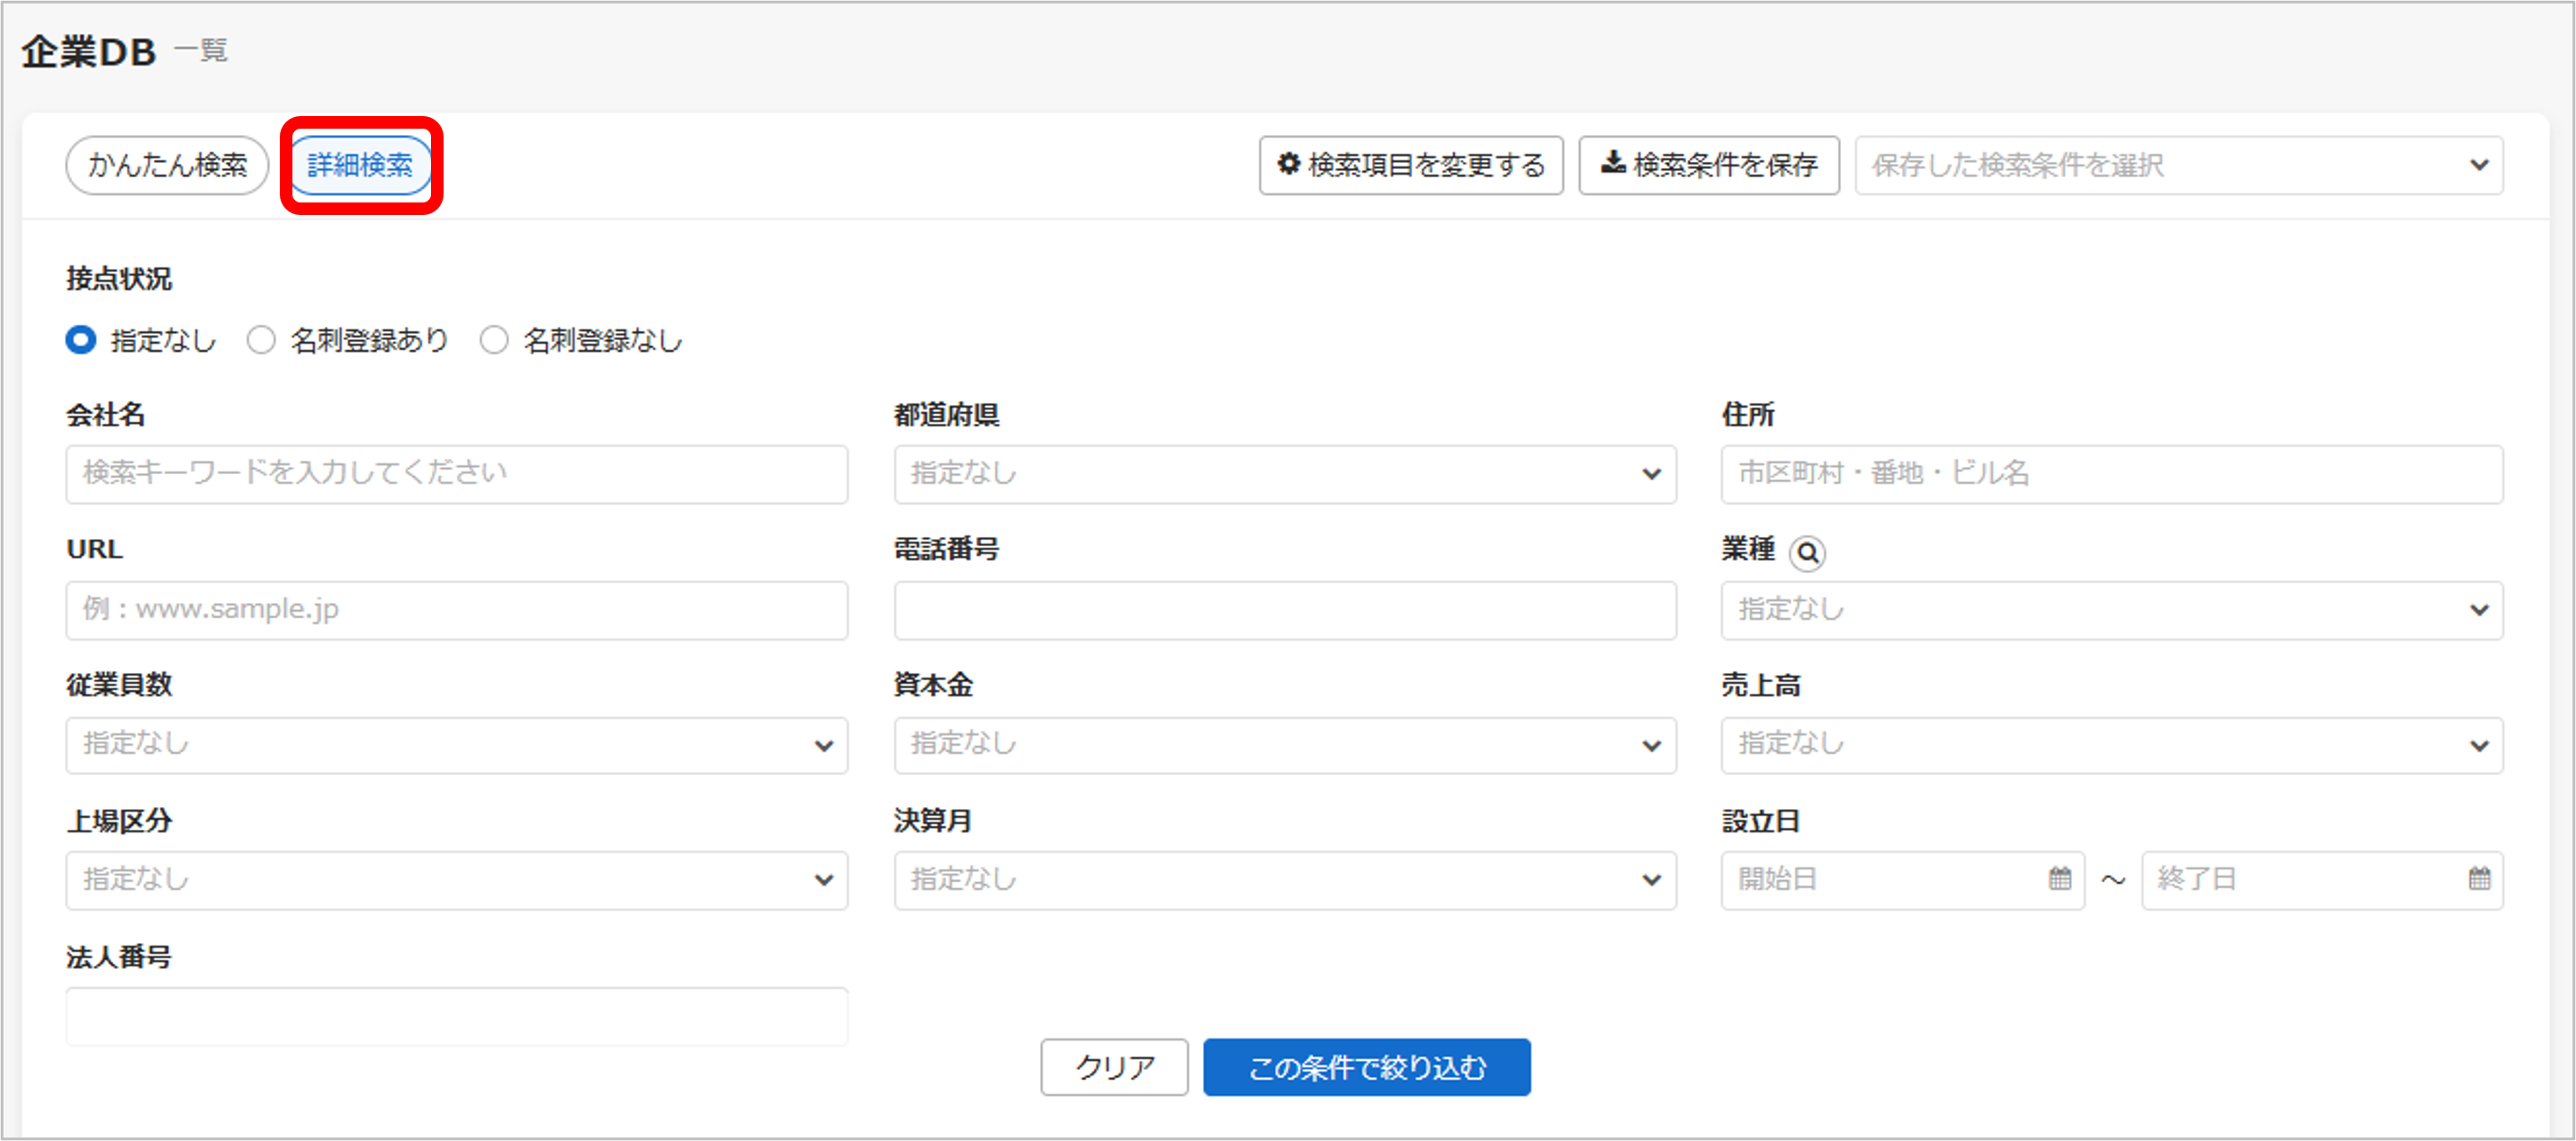Click the calendar icon in the 終了日 field
The image size is (2576, 1141).
tap(2478, 879)
